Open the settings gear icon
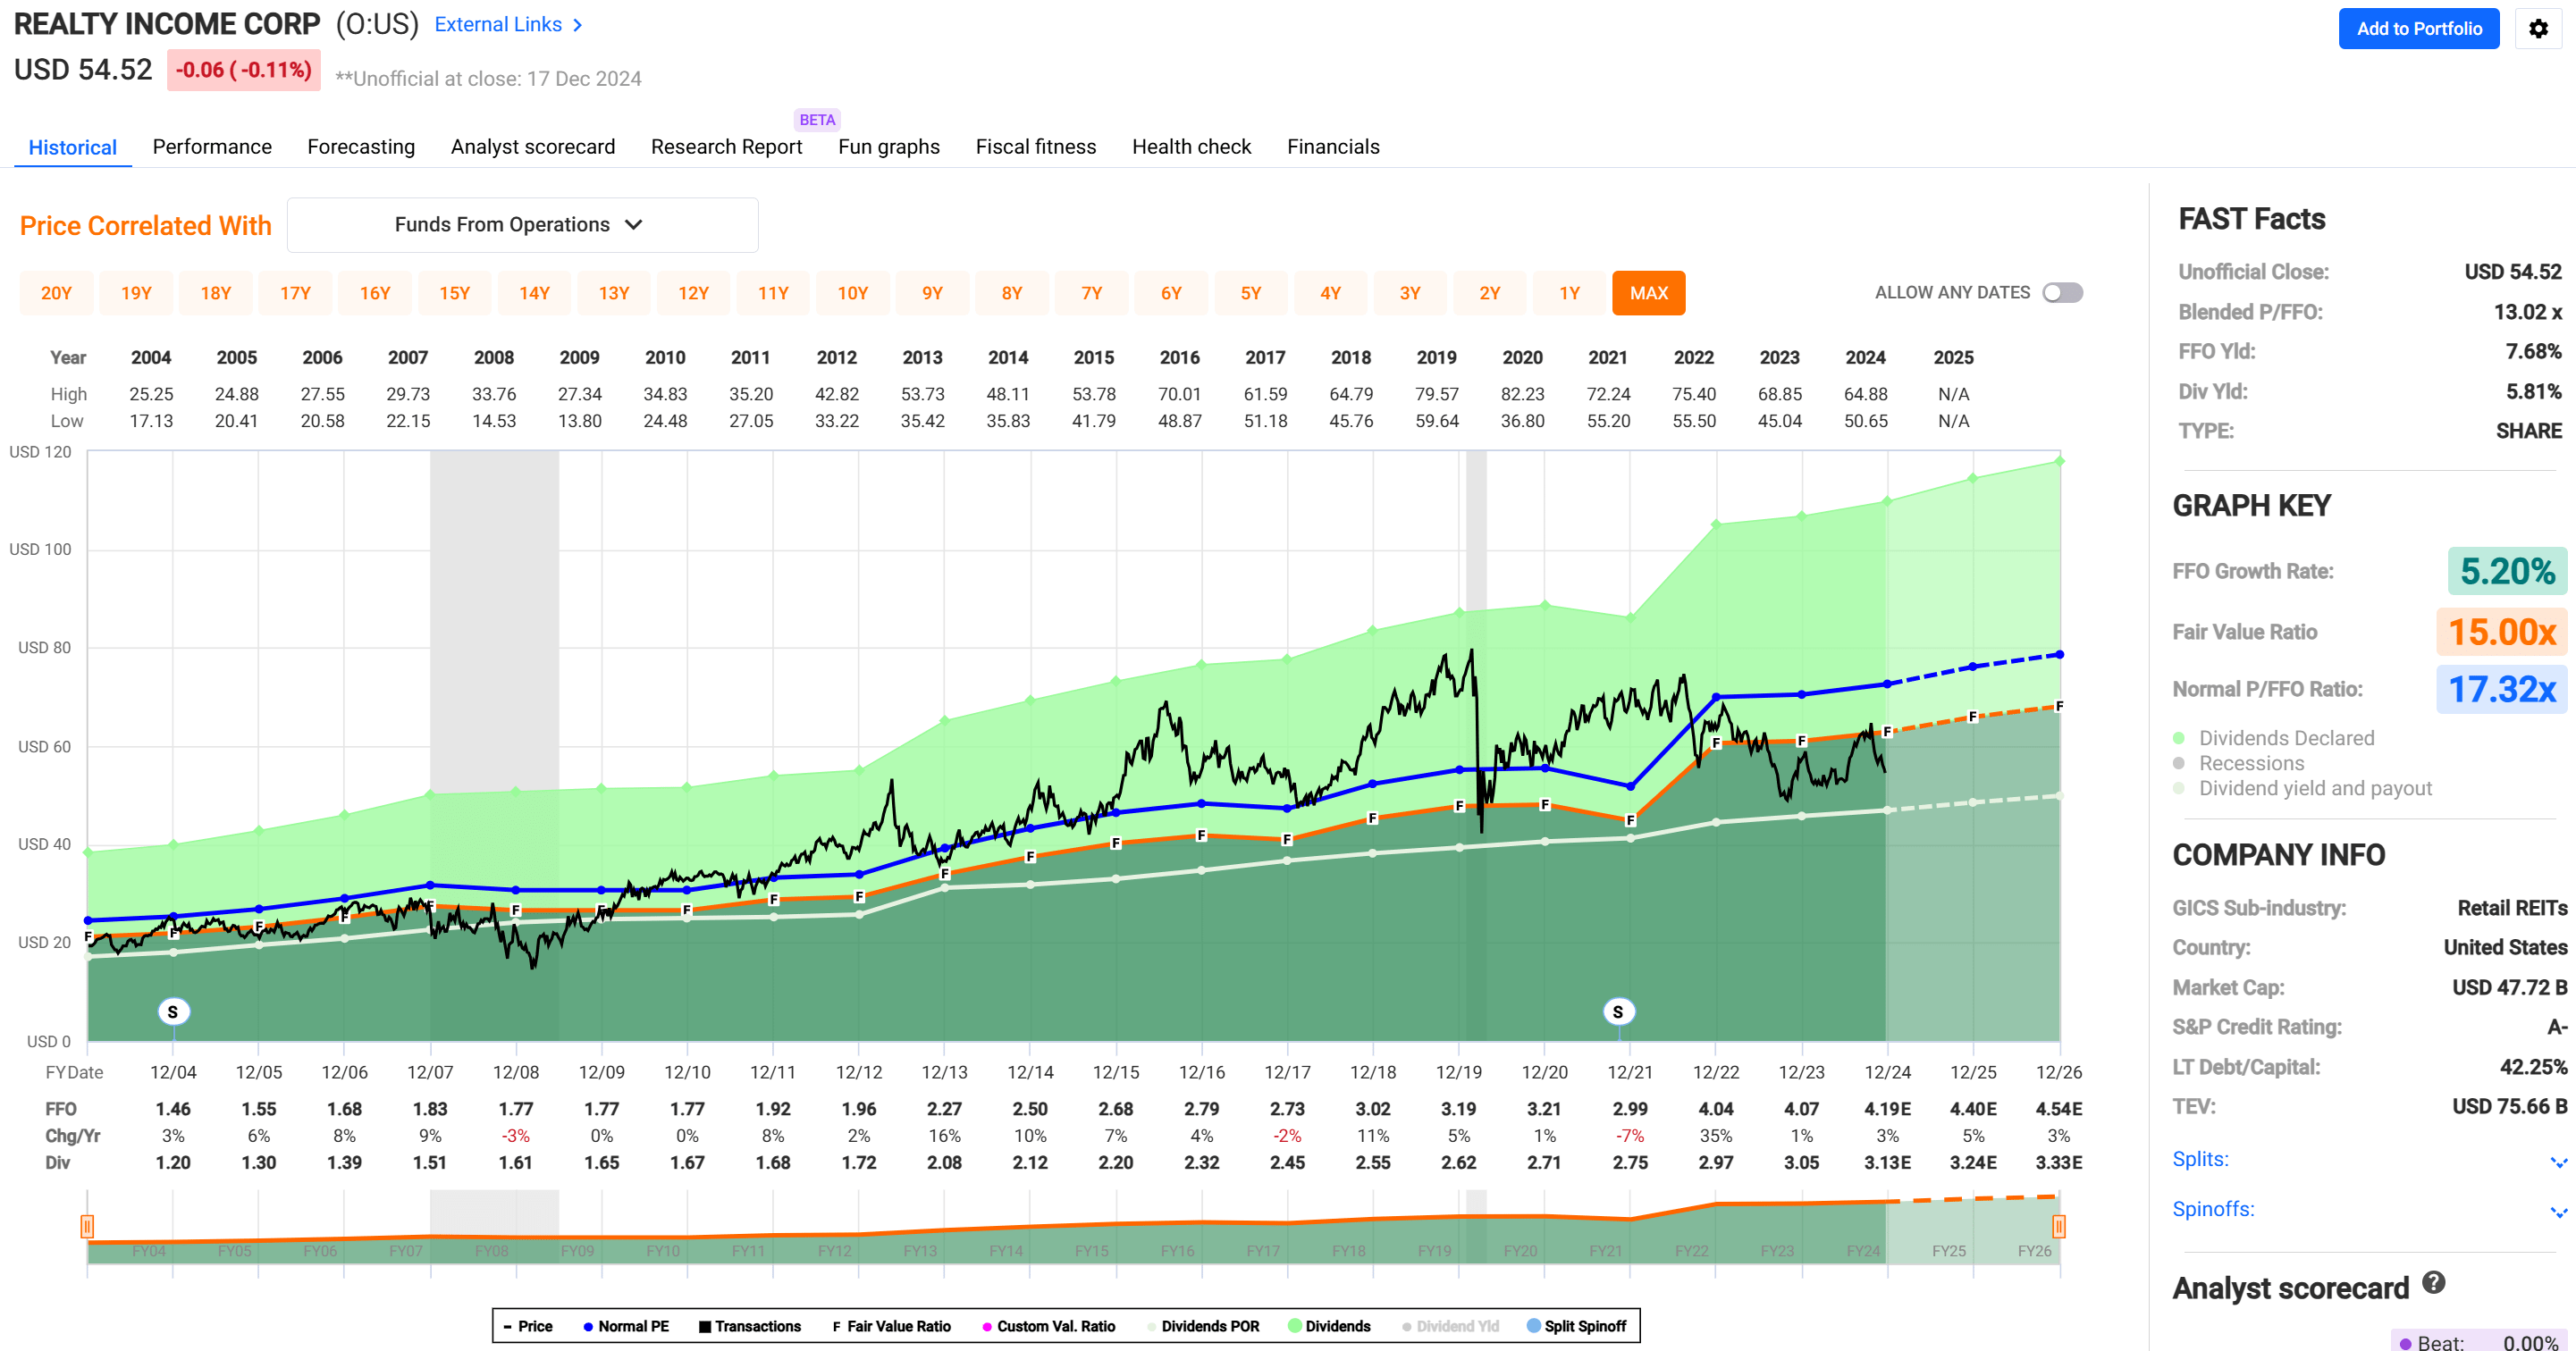 [x=2539, y=29]
